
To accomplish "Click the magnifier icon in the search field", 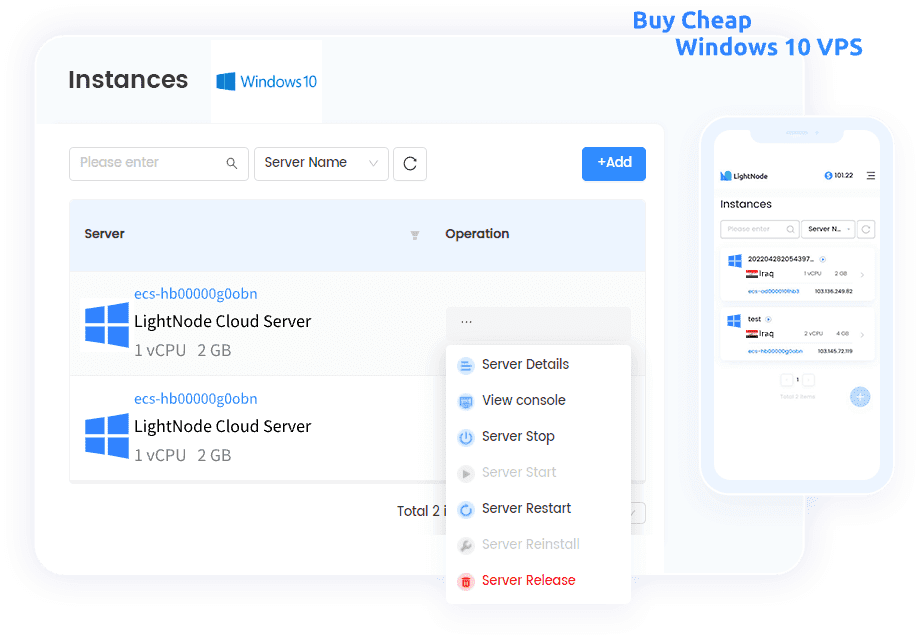I will [231, 163].
